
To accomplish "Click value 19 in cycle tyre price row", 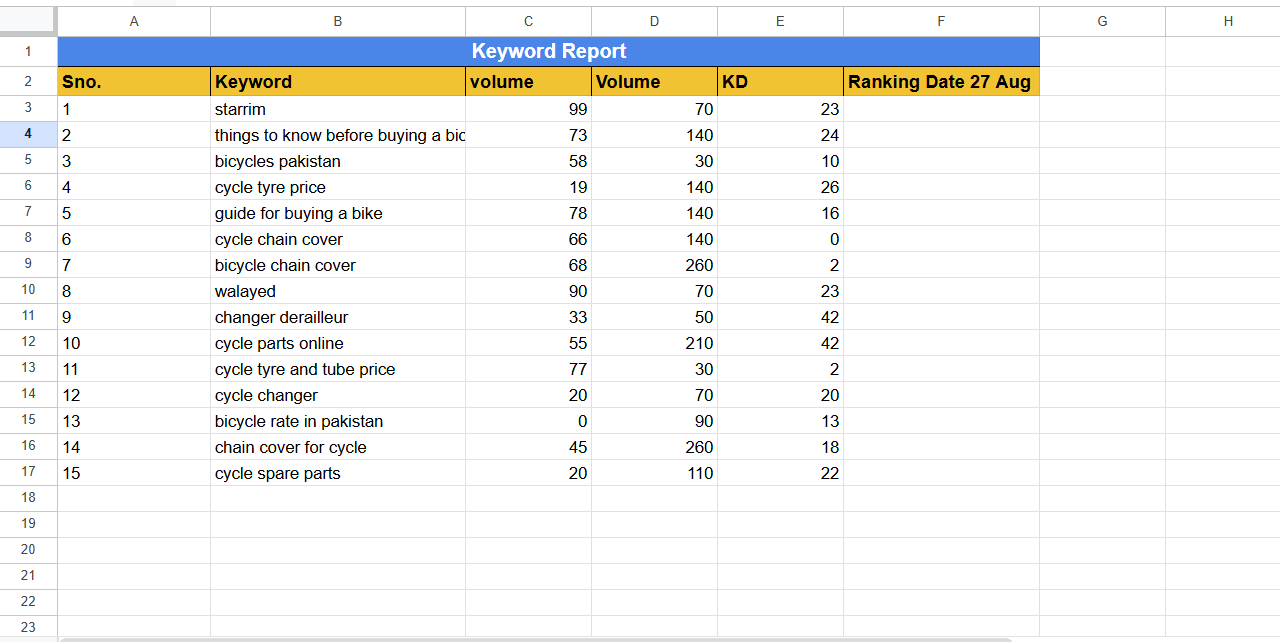I will click(528, 187).
